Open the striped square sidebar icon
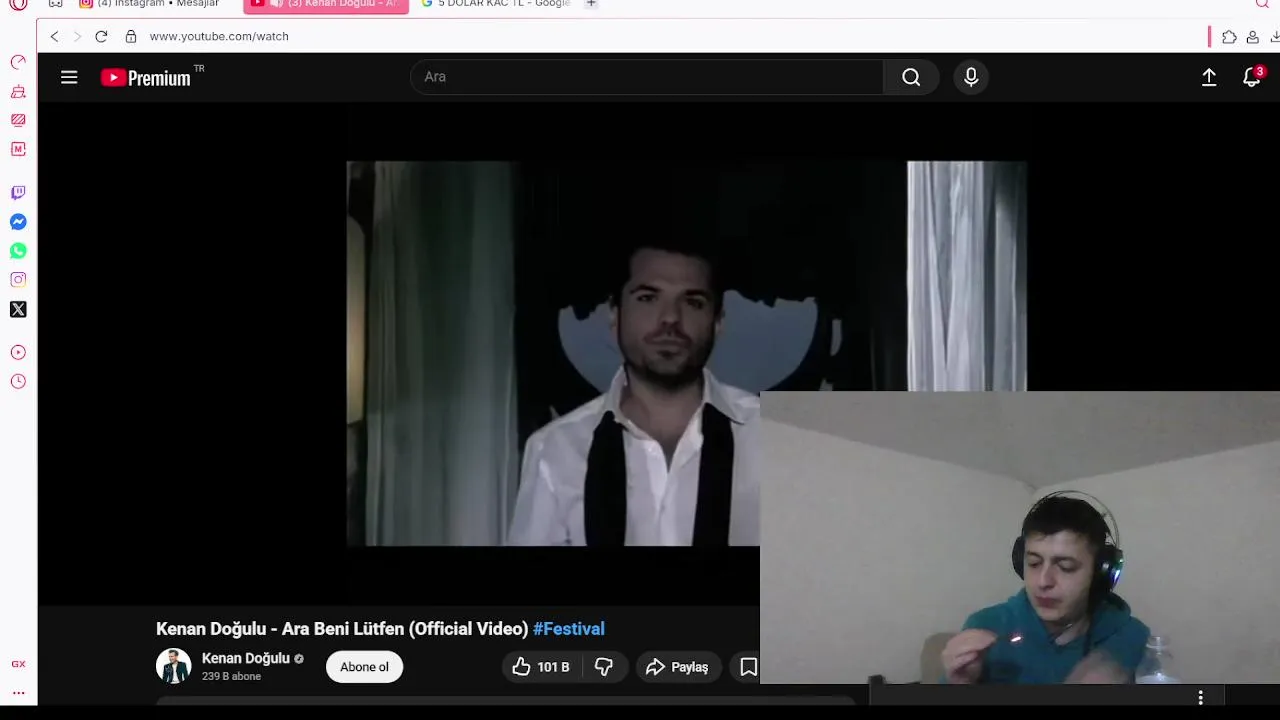Image resolution: width=1280 pixels, height=720 pixels. pos(18,120)
